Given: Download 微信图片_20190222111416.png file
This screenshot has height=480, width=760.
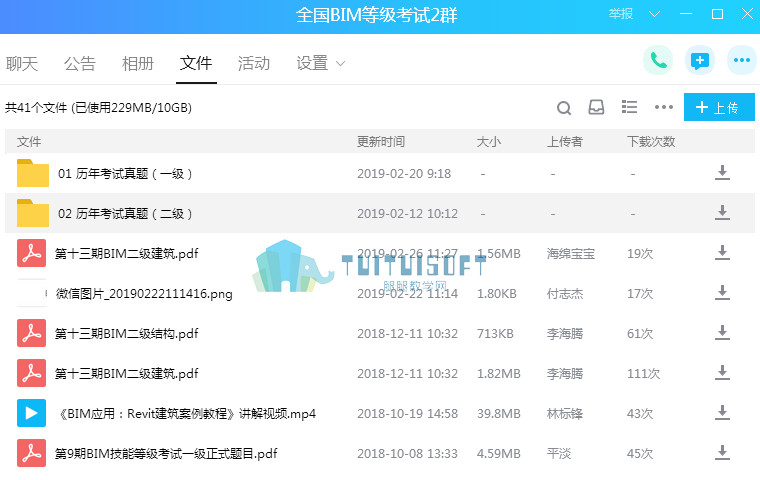Looking at the screenshot, I should point(722,292).
